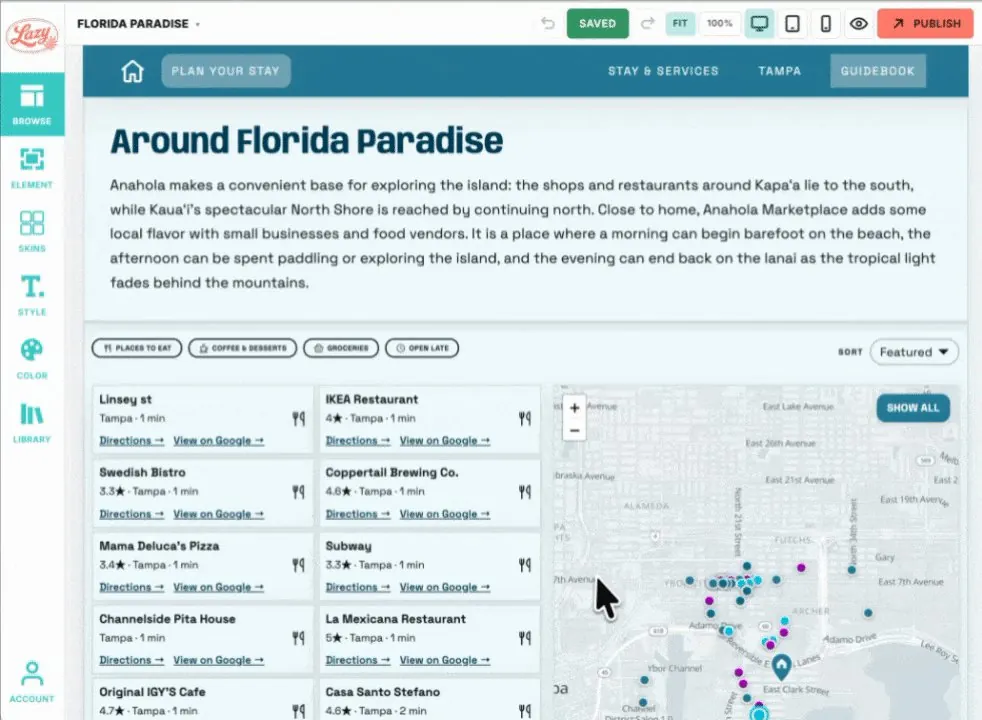Click fork icon on Subway card
Image resolution: width=982 pixels, height=720 pixels.
coord(525,565)
